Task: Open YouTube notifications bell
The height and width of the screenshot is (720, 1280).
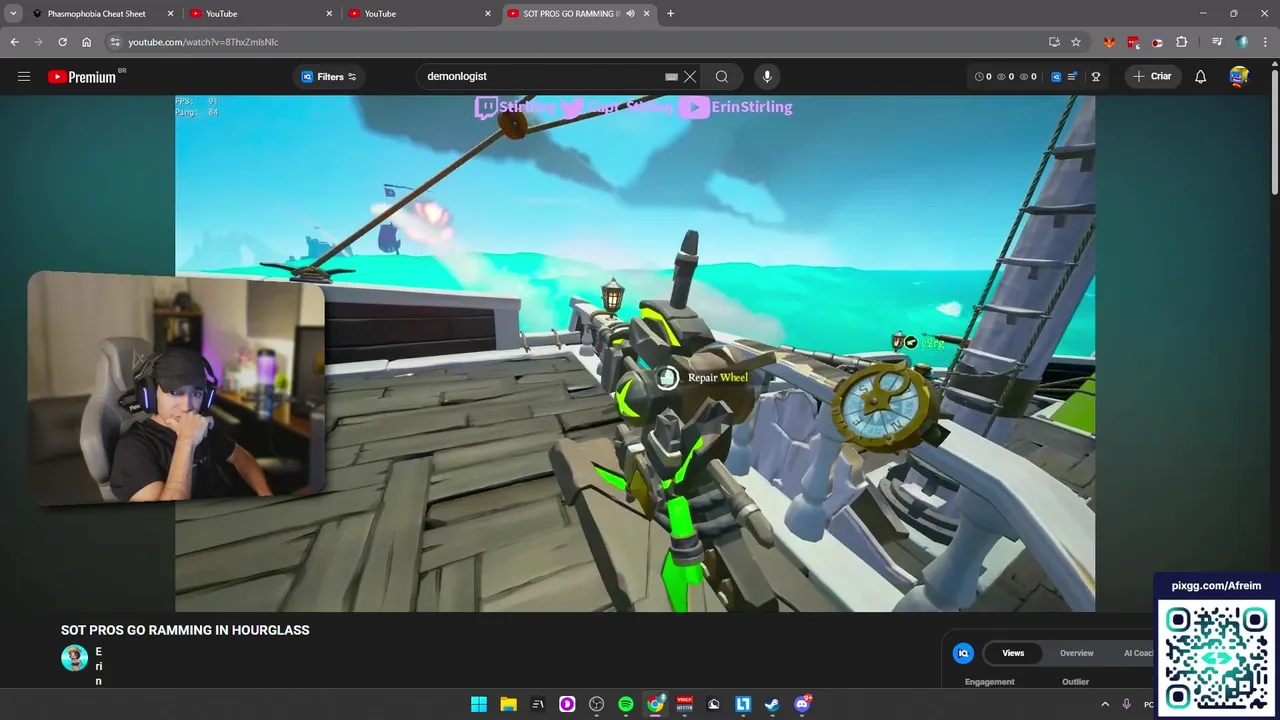Action: tap(1200, 76)
